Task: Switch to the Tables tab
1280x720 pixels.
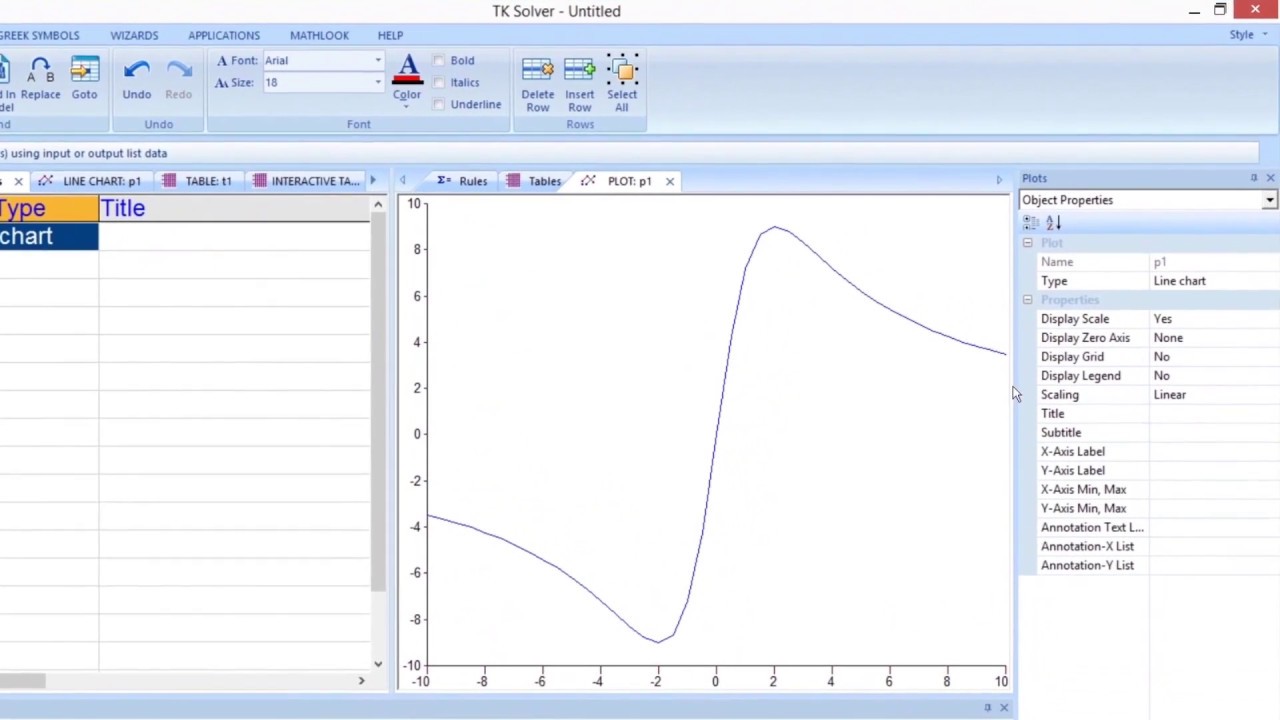Action: 534,181
